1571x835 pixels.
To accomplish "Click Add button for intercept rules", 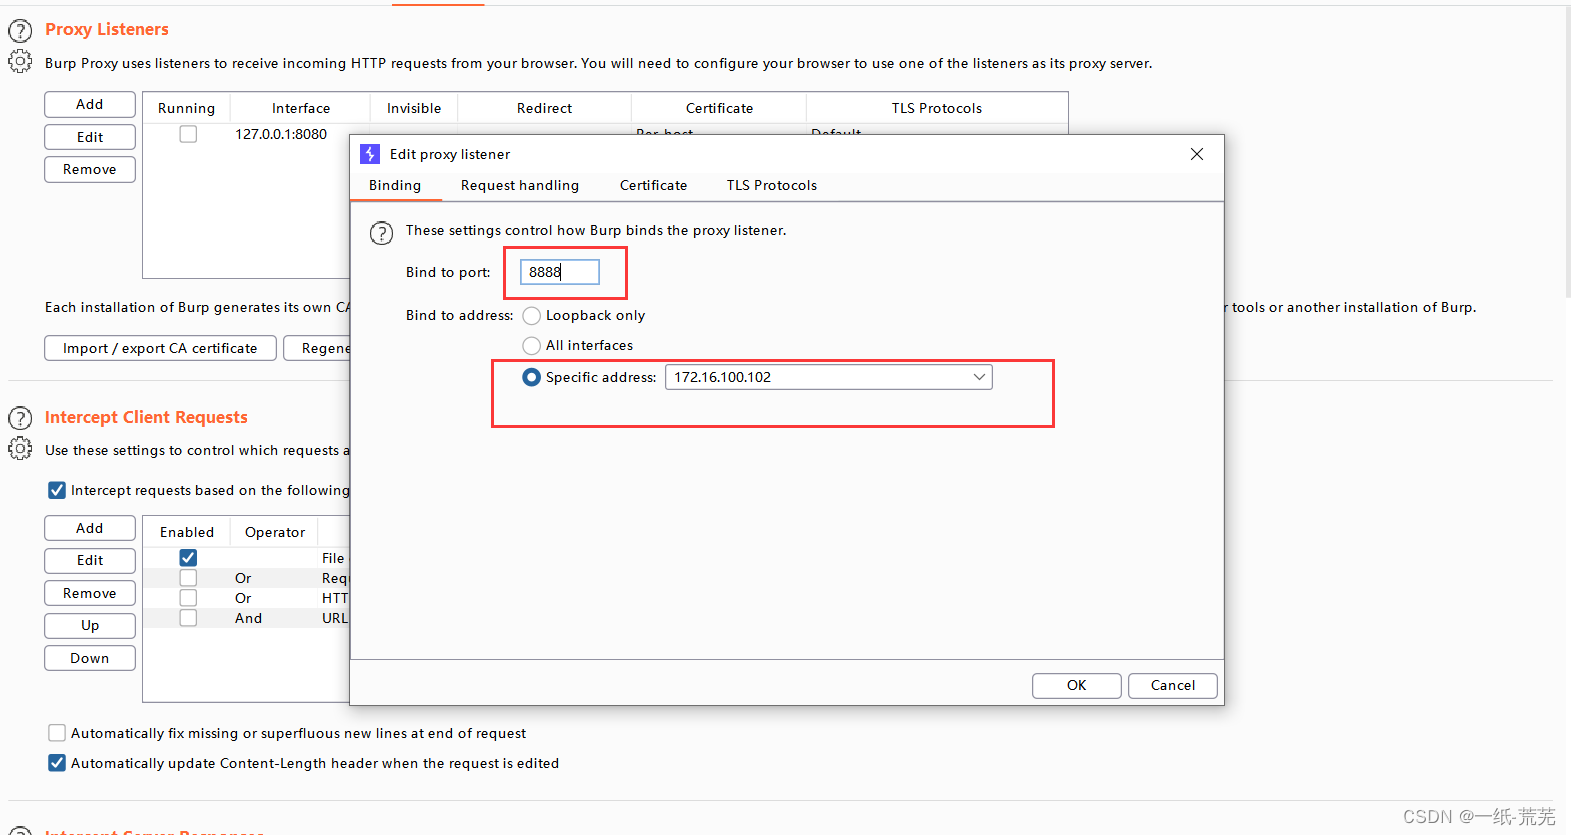I will click(x=90, y=528).
